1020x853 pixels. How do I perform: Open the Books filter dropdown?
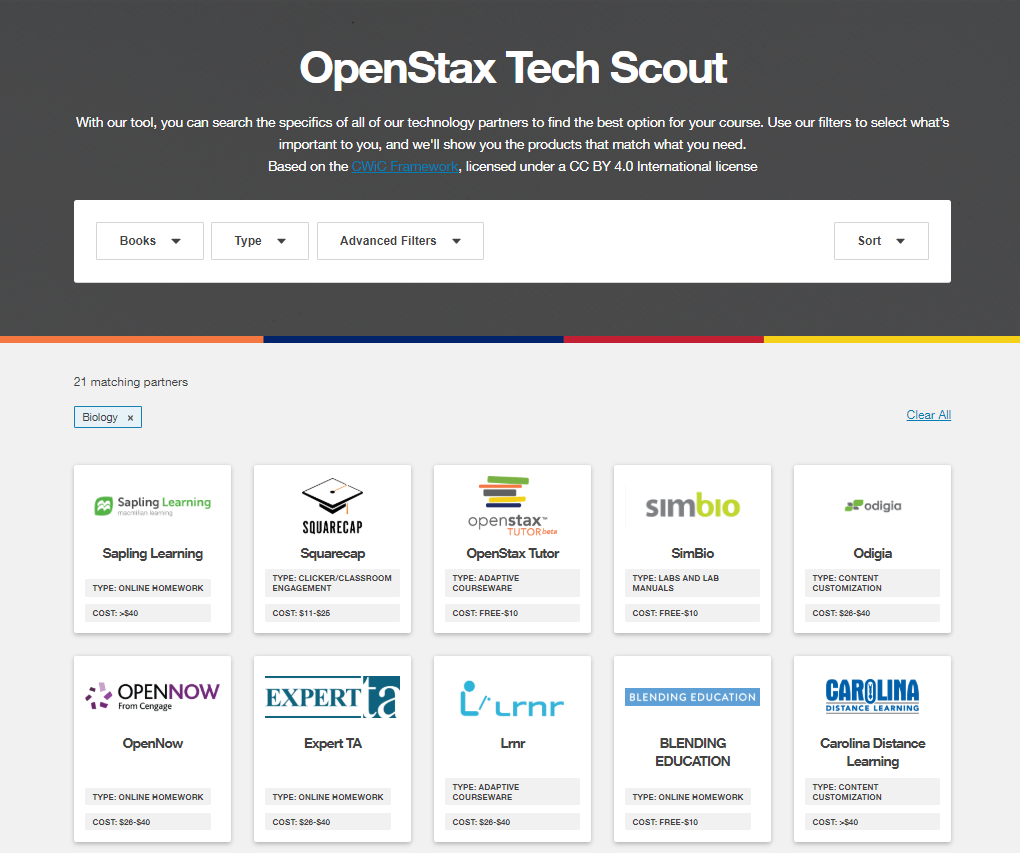point(150,241)
